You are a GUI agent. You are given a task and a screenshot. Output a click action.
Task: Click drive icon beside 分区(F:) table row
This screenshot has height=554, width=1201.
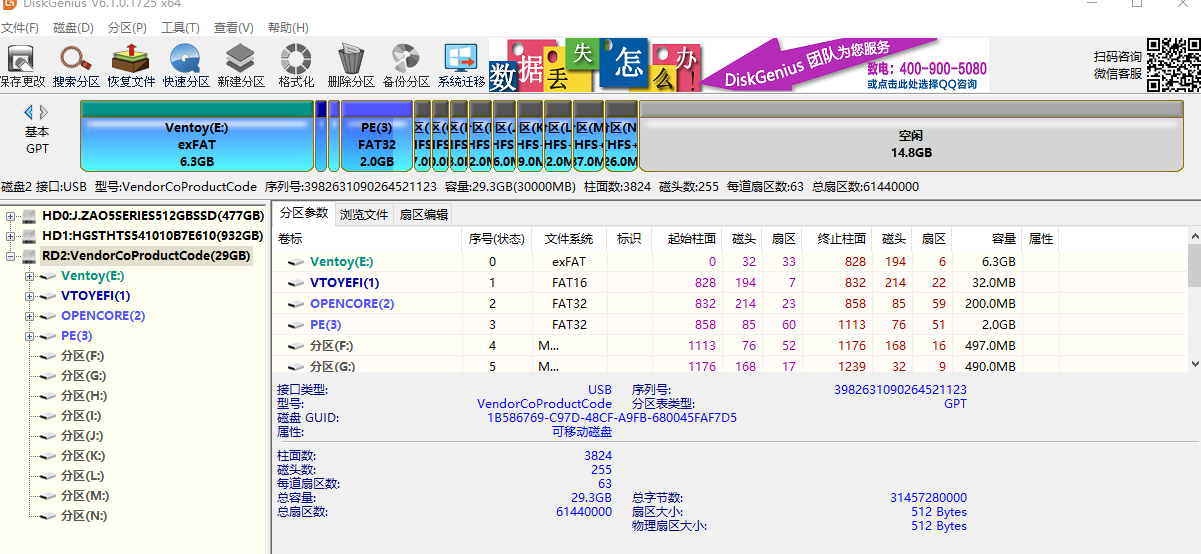(x=296, y=346)
